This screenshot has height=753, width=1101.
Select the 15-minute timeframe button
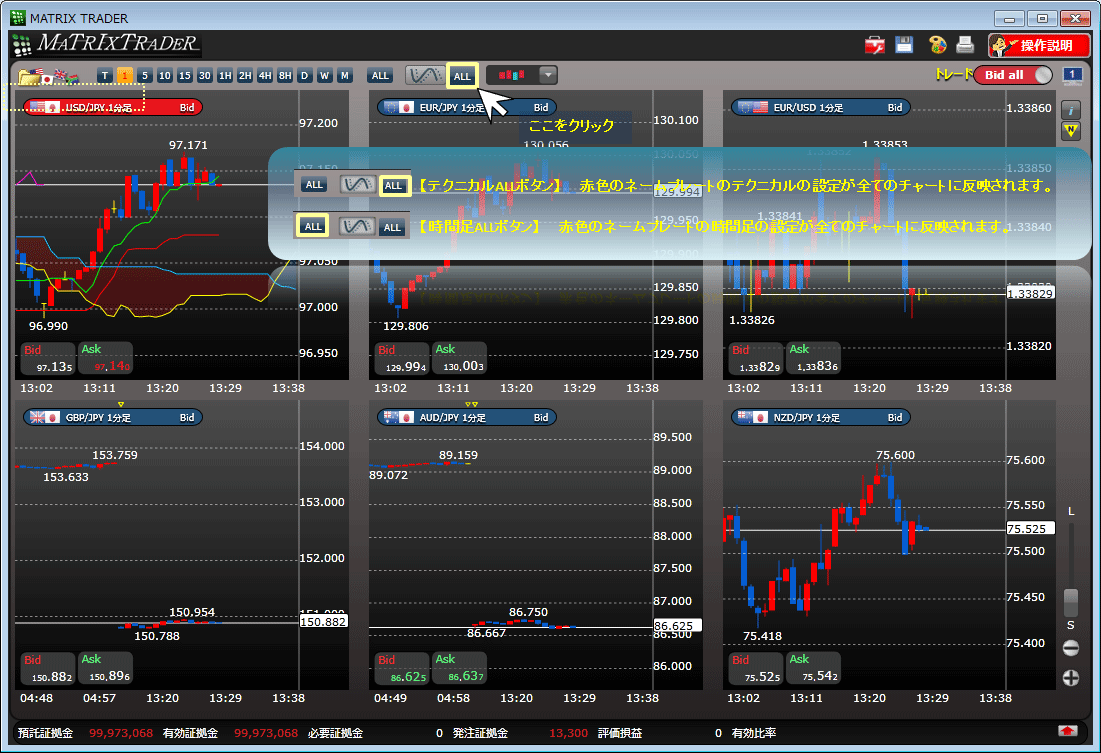click(x=185, y=76)
